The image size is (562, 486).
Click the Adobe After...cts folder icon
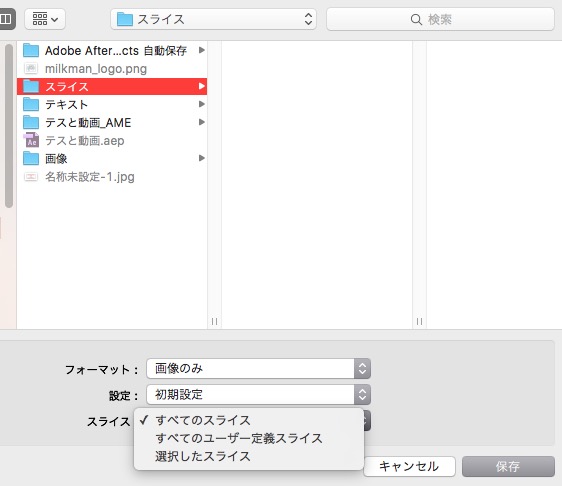(x=31, y=50)
